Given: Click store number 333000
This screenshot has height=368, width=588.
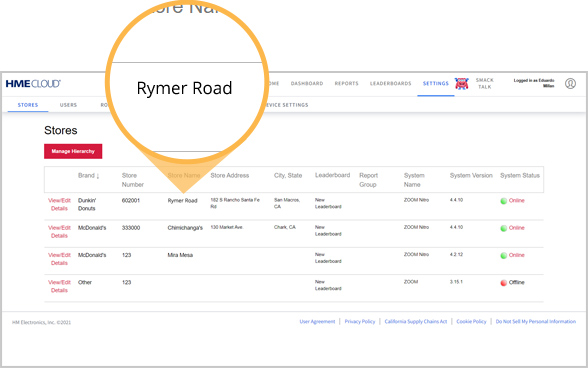Looking at the screenshot, I should click(130, 228).
